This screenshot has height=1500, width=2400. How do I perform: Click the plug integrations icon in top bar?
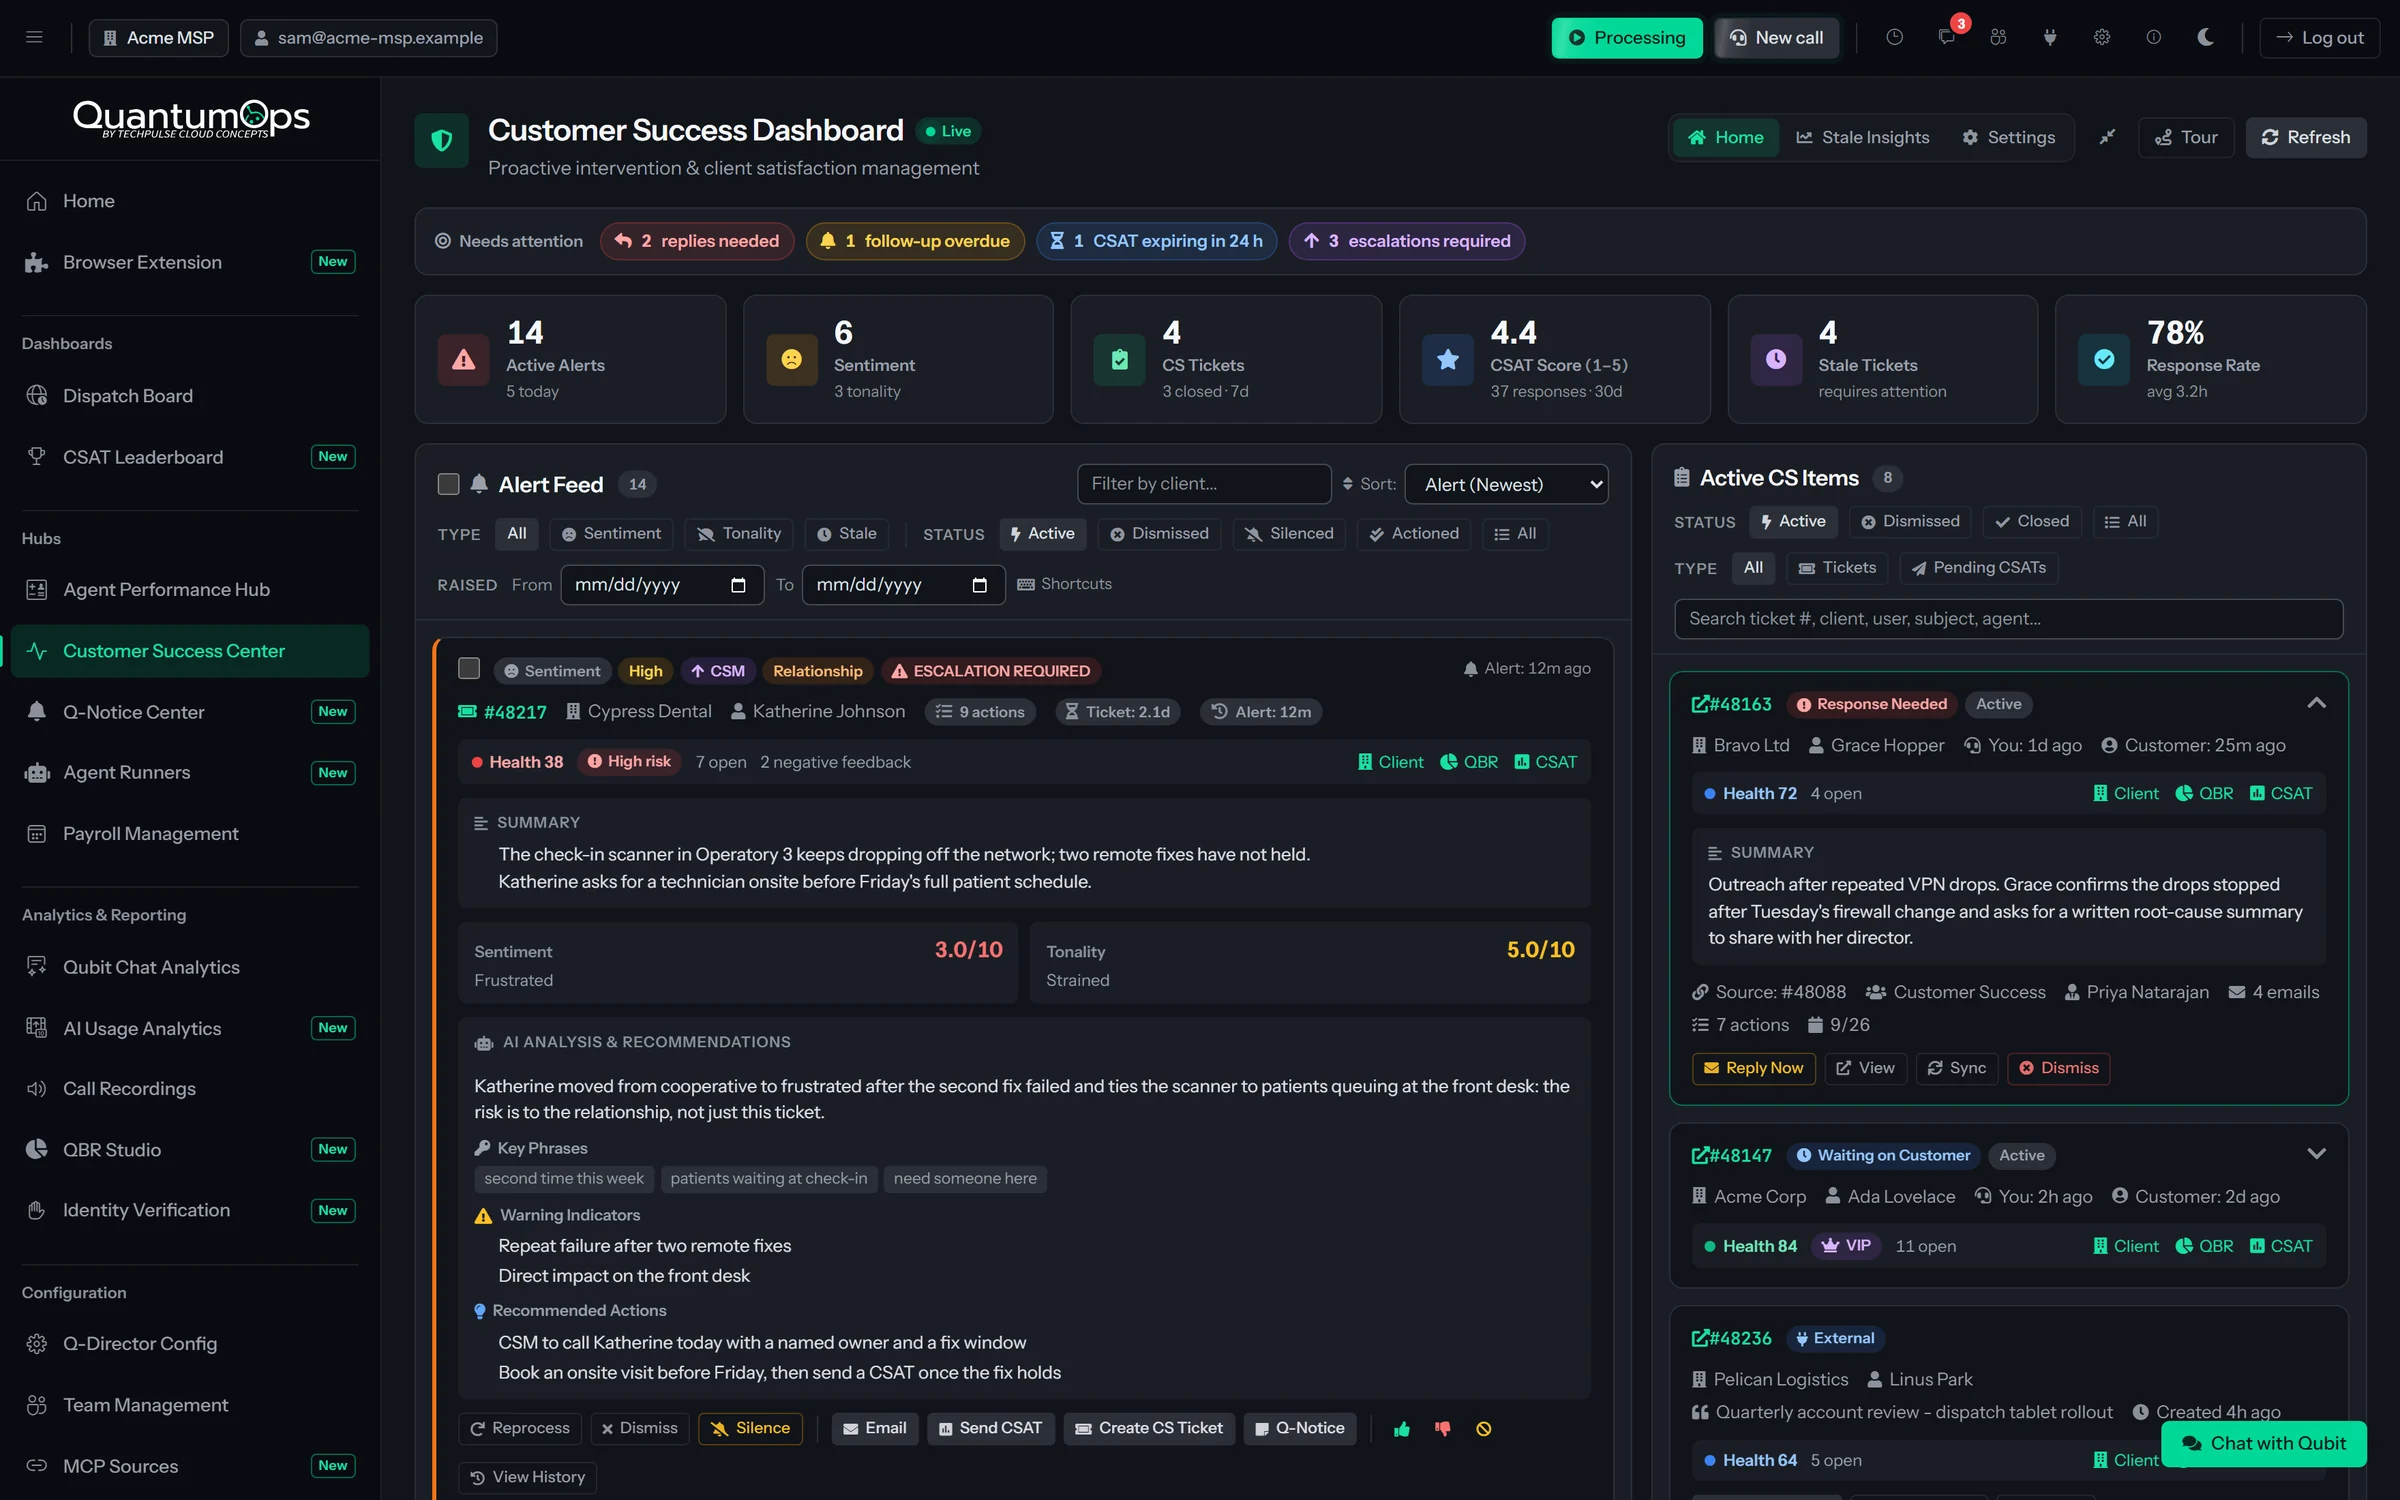pos(2050,37)
